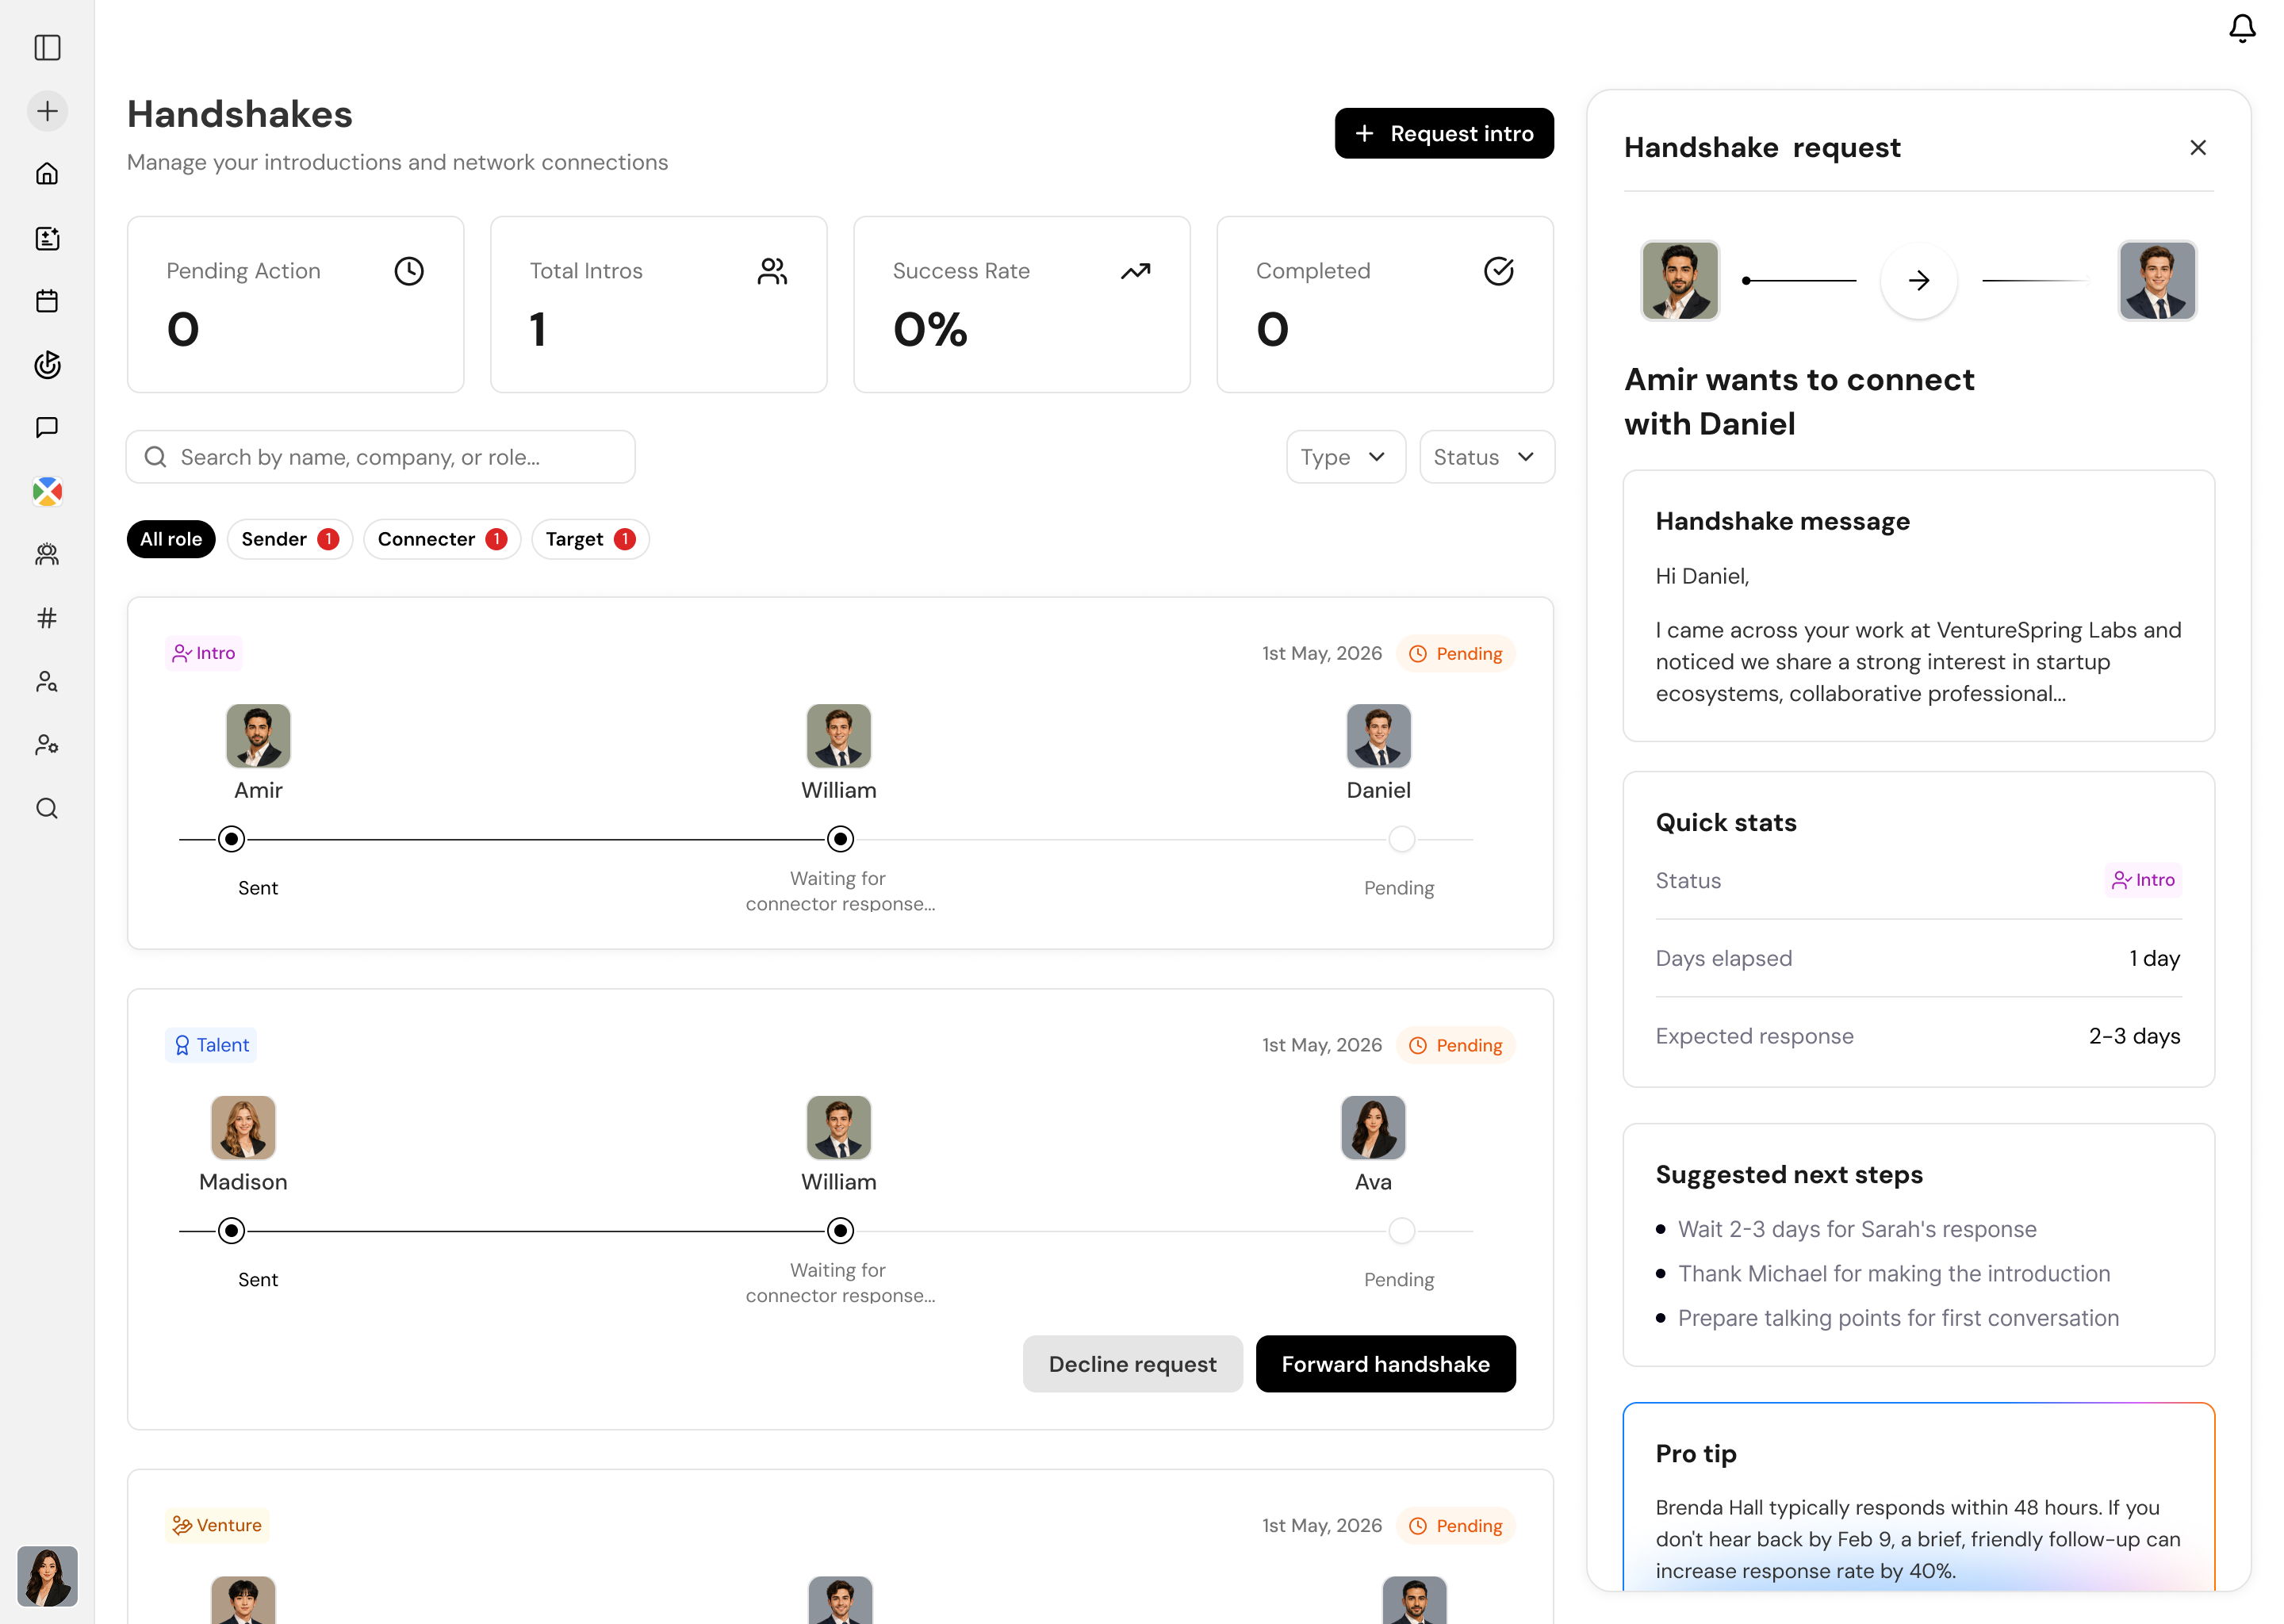The image size is (2284, 1624).
Task: Click the arrow circle between Amir and Daniel
Action: point(1918,281)
